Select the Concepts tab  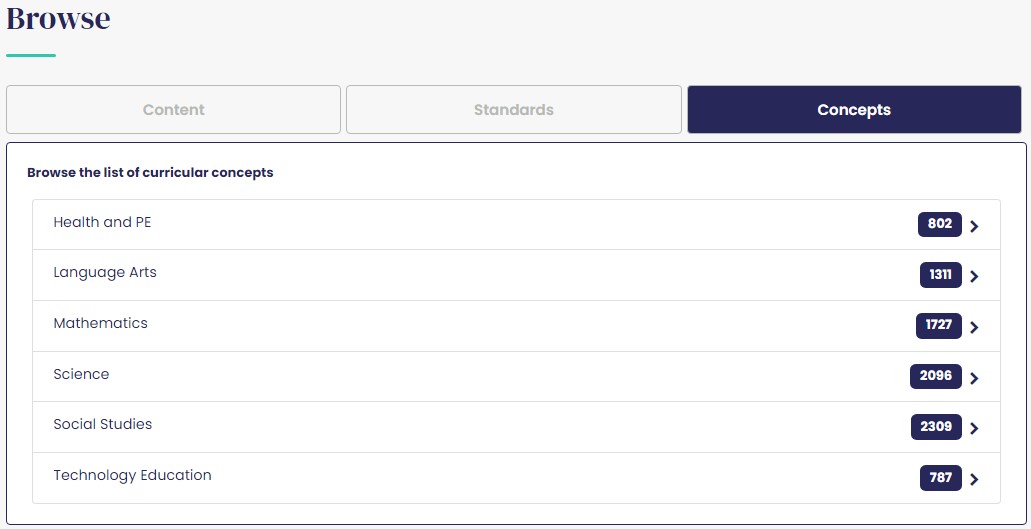pos(853,110)
